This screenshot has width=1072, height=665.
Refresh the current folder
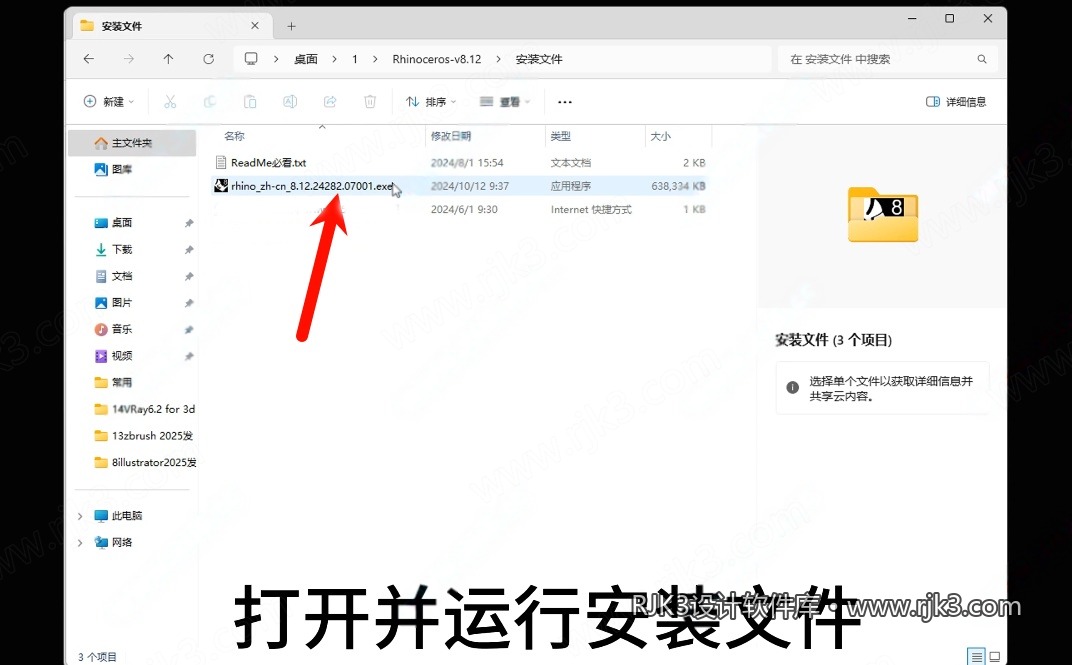pyautogui.click(x=209, y=59)
